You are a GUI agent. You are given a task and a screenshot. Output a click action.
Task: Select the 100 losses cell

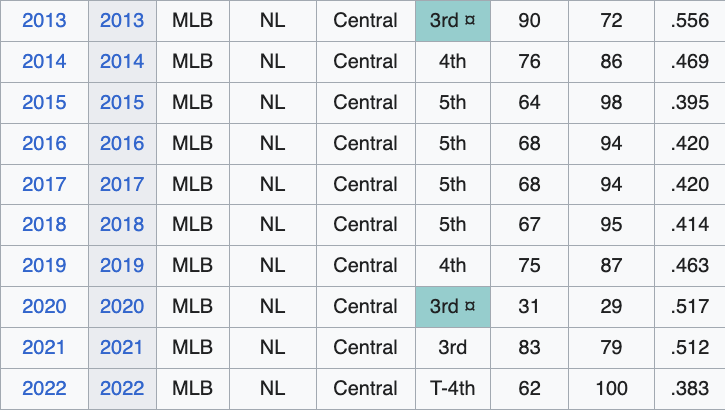click(611, 388)
